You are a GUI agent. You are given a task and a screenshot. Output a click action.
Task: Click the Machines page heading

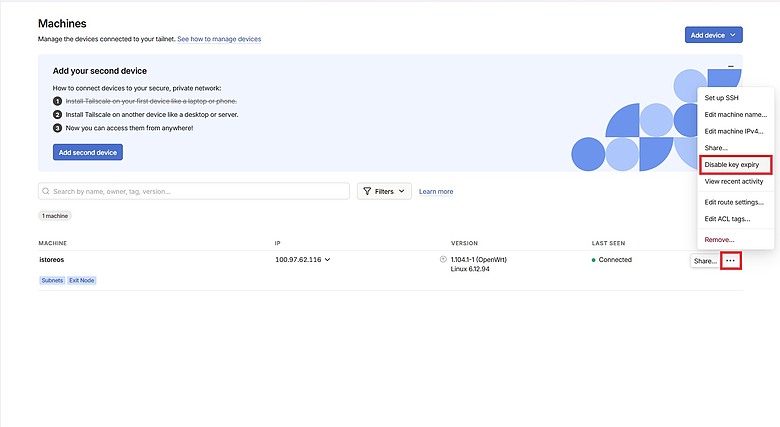[x=62, y=23]
